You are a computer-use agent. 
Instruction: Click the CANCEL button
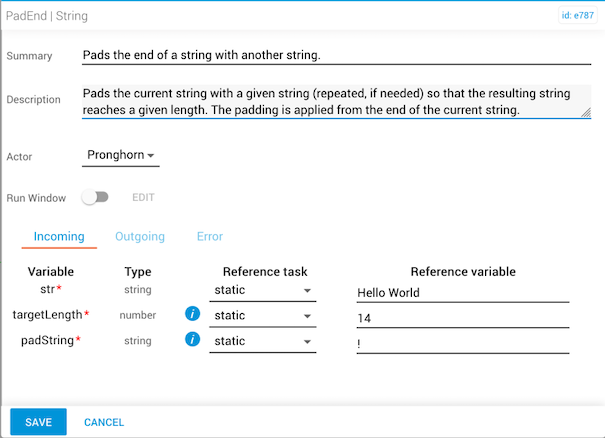coord(104,422)
